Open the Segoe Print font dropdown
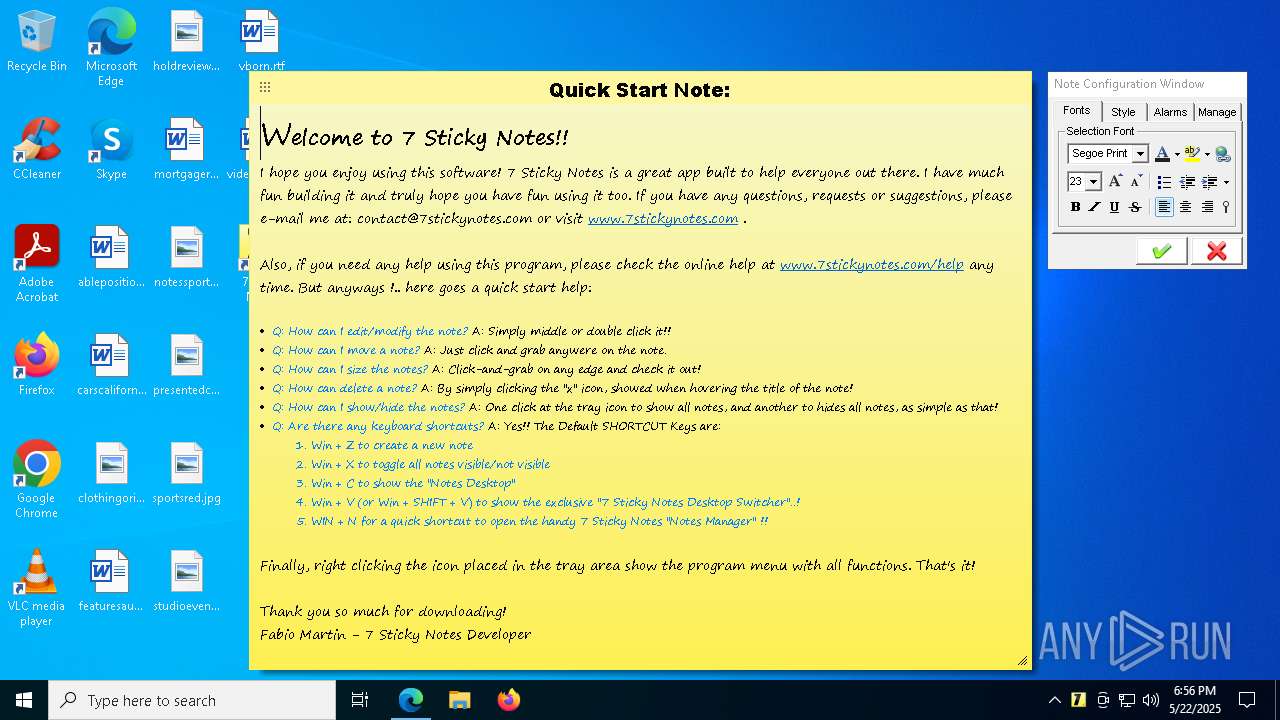This screenshot has height=720, width=1280. (1140, 154)
